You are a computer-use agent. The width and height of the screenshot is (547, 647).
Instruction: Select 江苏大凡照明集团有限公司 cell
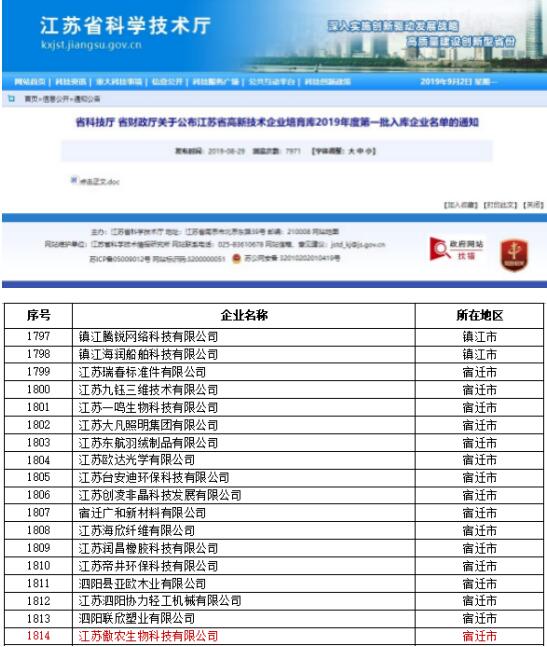click(x=244, y=425)
